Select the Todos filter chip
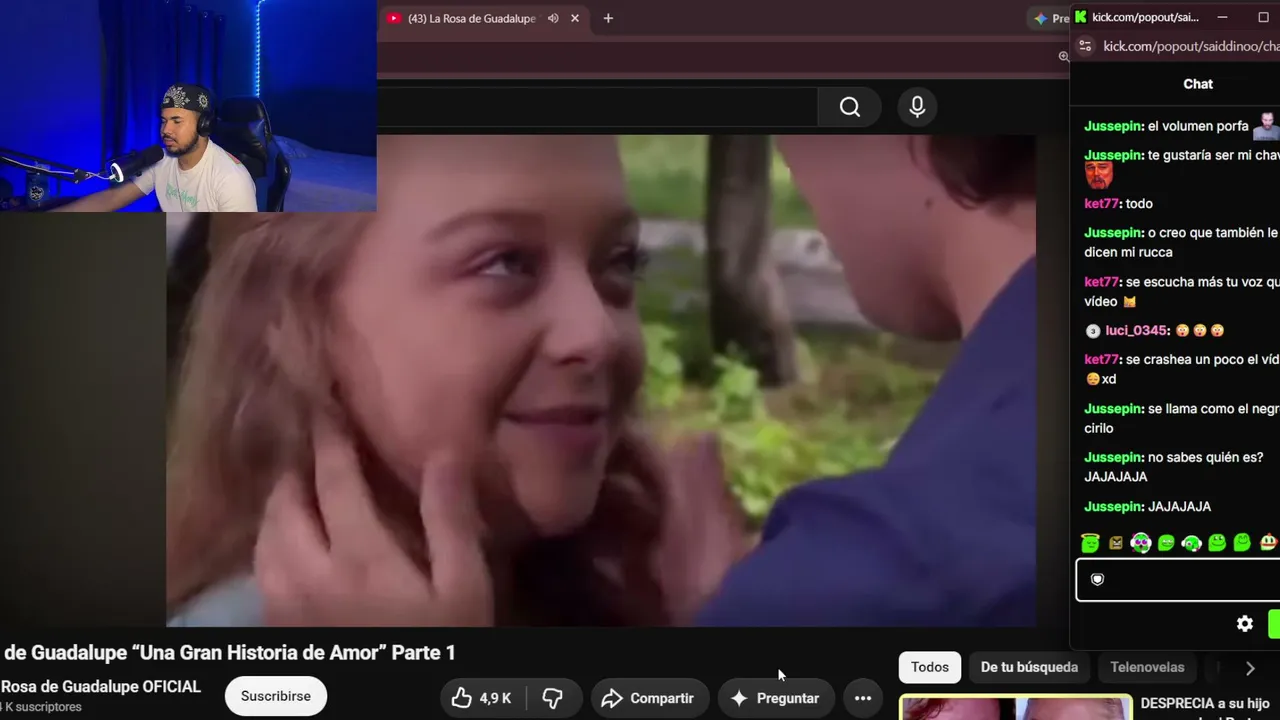The width and height of the screenshot is (1280, 720). point(930,667)
